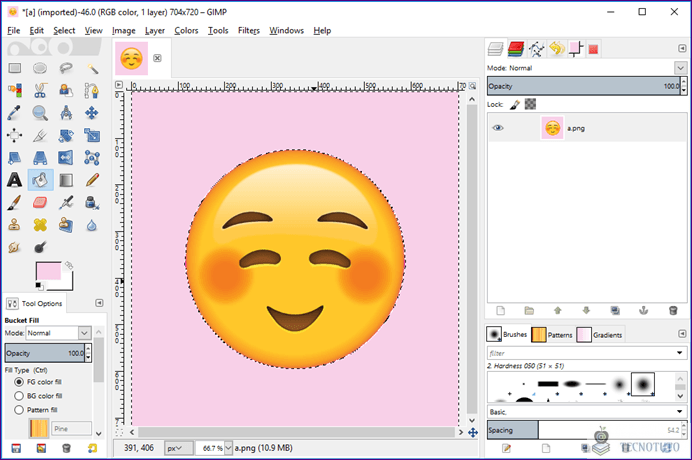The image size is (692, 460).
Task: Open the Filters menu
Action: [249, 30]
